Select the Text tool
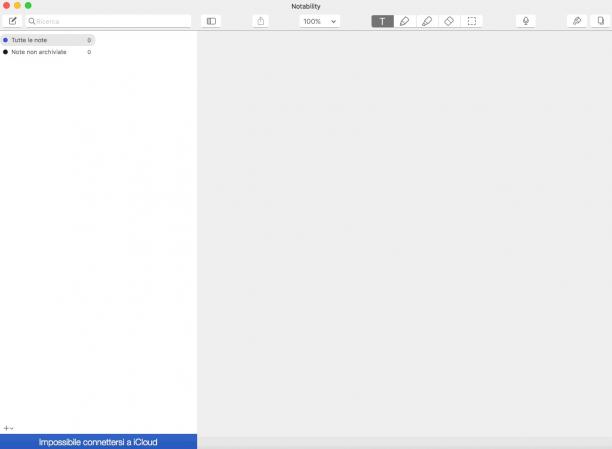The height and width of the screenshot is (449, 612). pyautogui.click(x=382, y=21)
